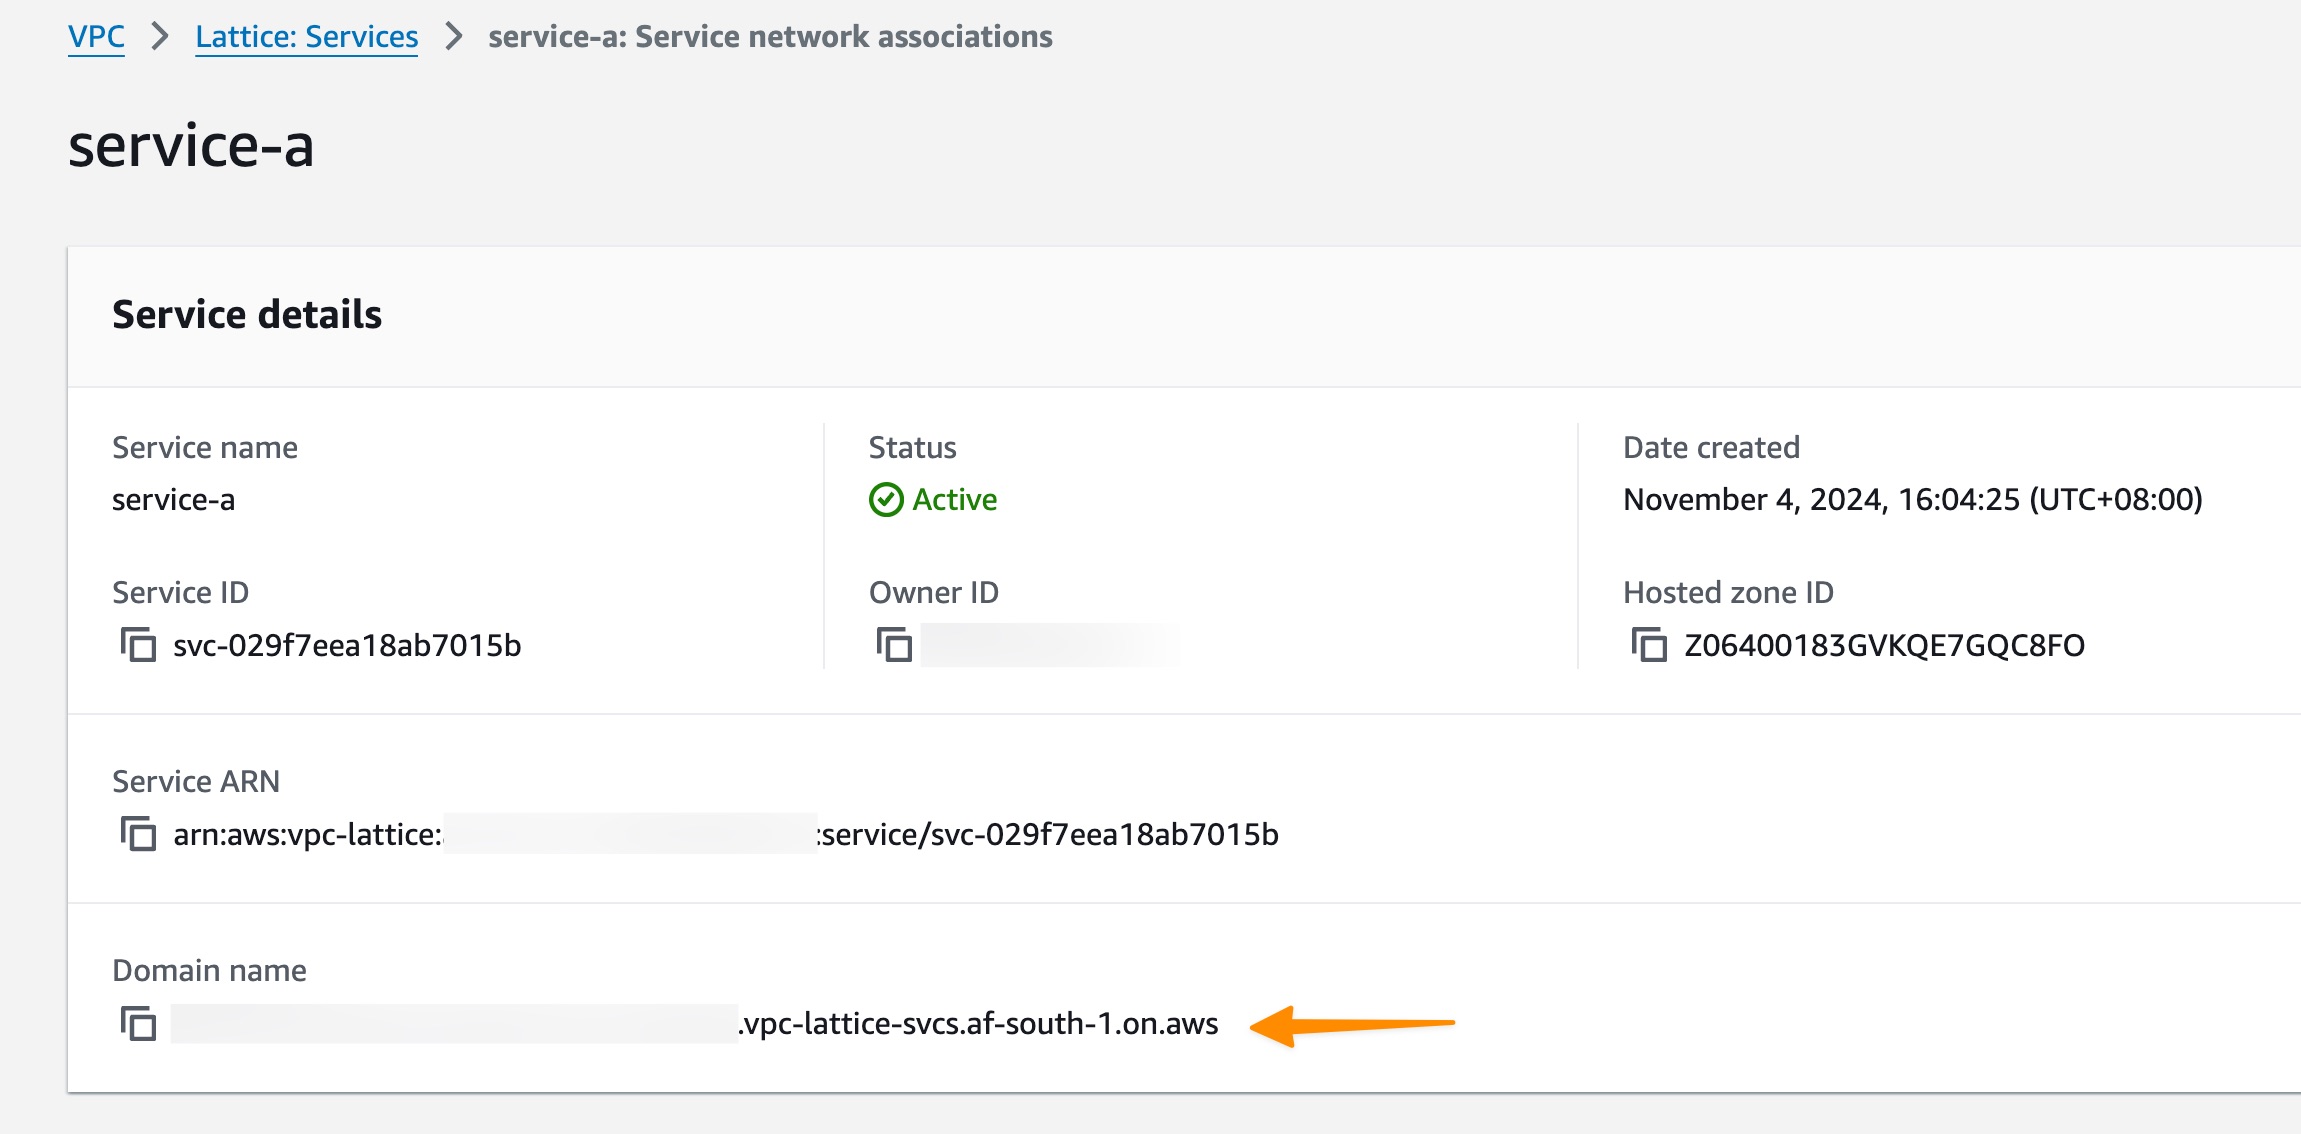Click the chevron after Lattice: Services breadcrumb

(452, 36)
